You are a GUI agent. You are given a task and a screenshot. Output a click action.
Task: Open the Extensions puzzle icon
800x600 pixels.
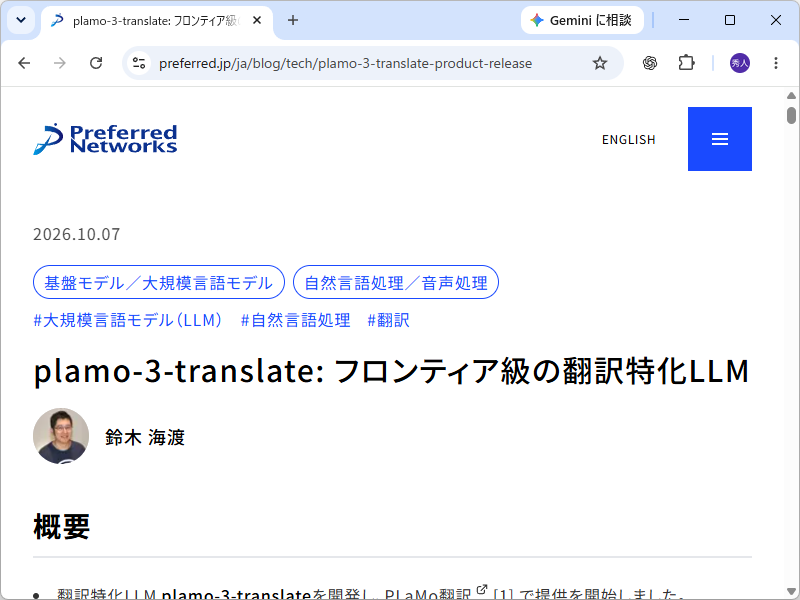click(686, 63)
